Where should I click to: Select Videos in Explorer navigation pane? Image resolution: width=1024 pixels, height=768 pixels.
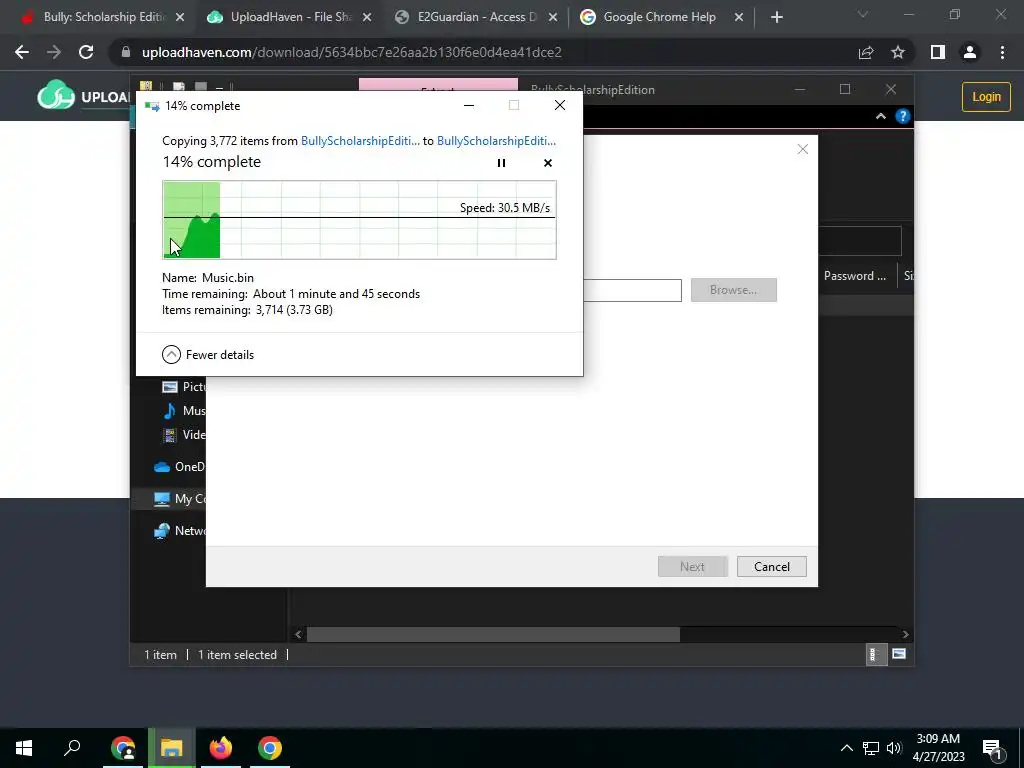[x=183, y=434]
